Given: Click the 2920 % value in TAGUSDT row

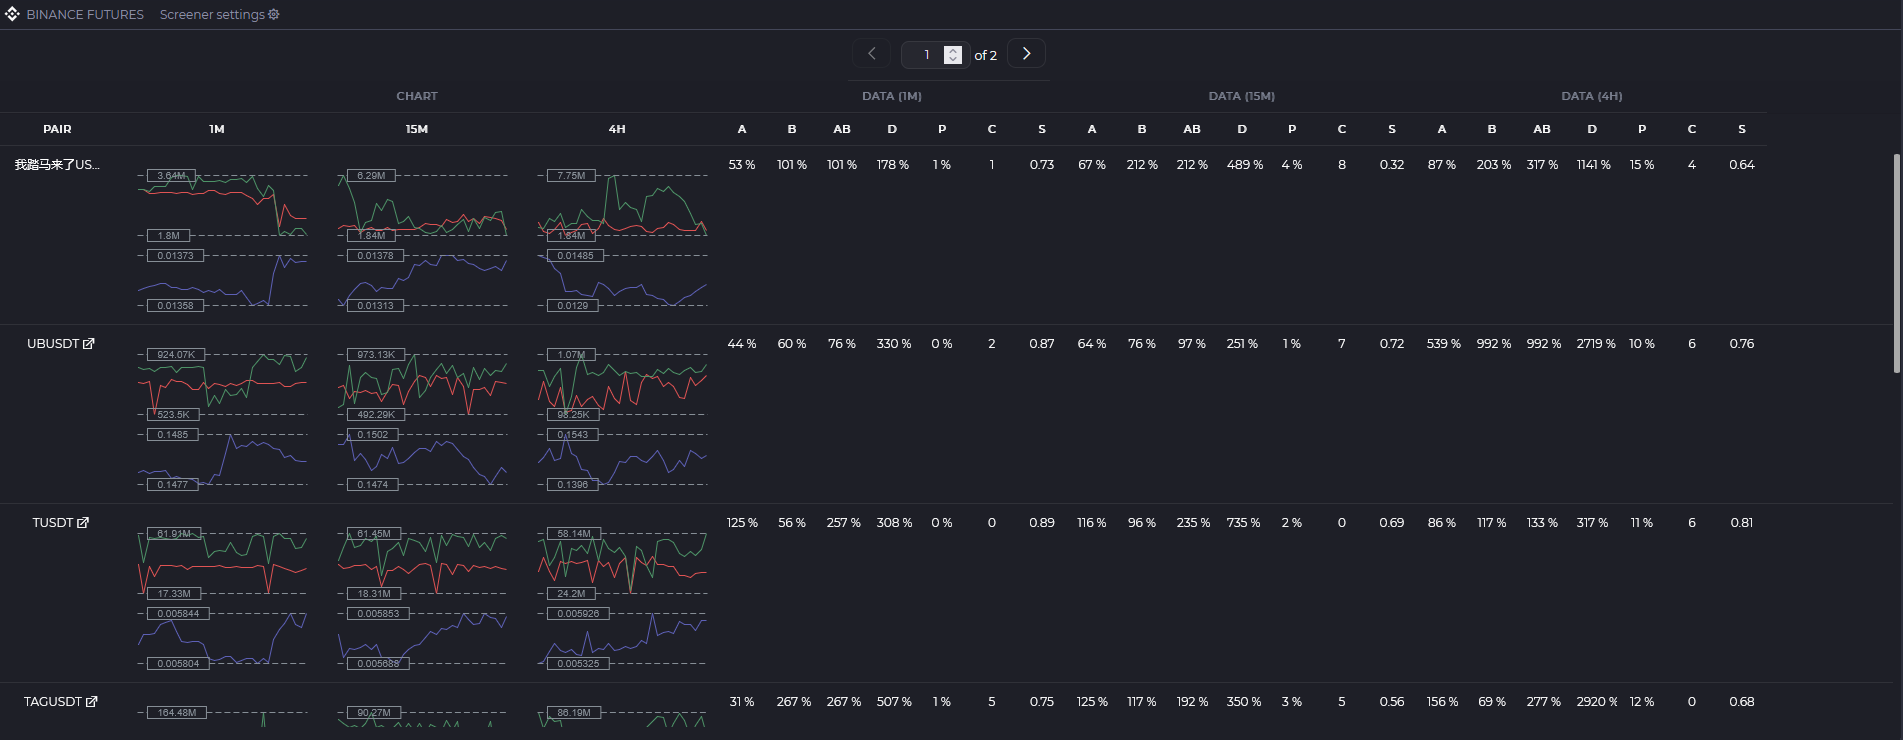Looking at the screenshot, I should (1597, 701).
